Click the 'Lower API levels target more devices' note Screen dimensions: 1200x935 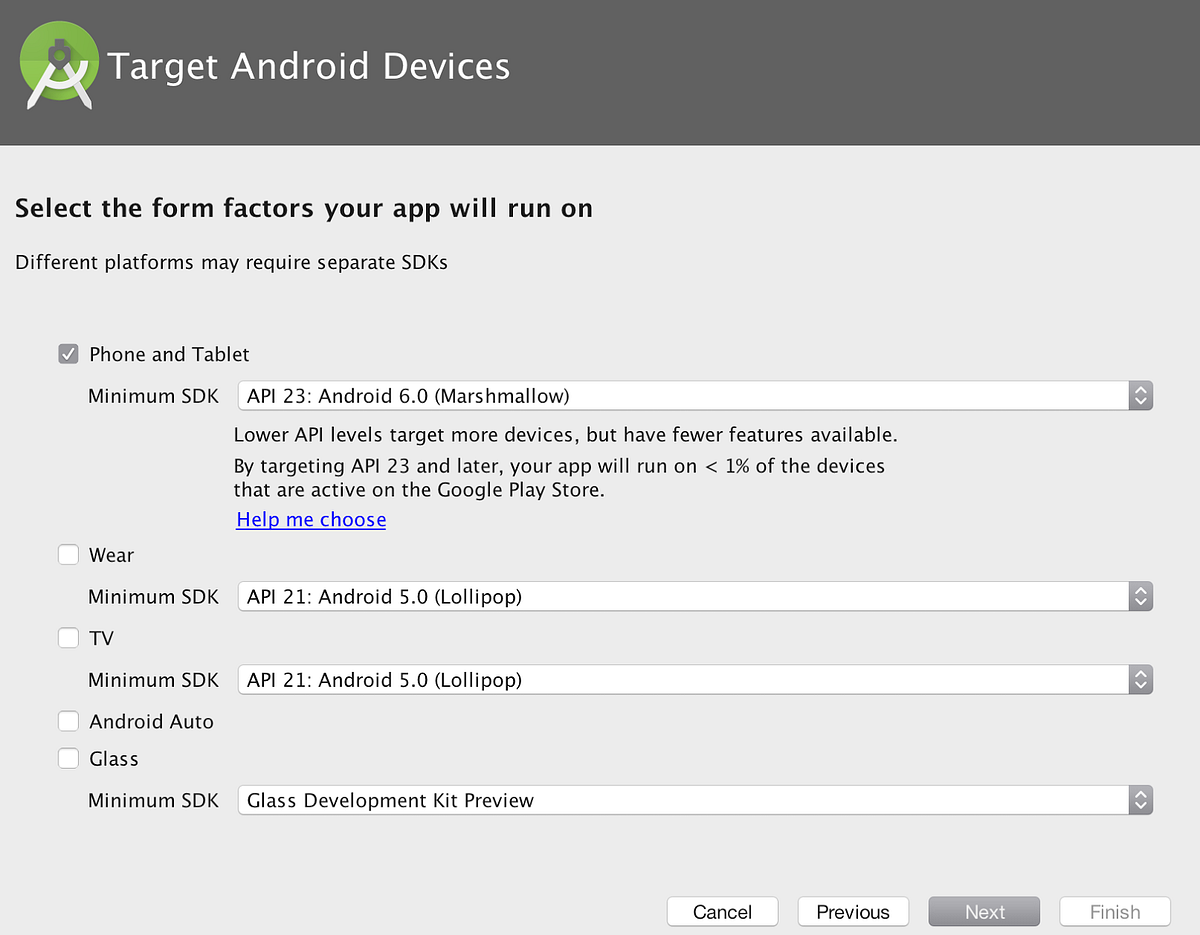coord(566,435)
